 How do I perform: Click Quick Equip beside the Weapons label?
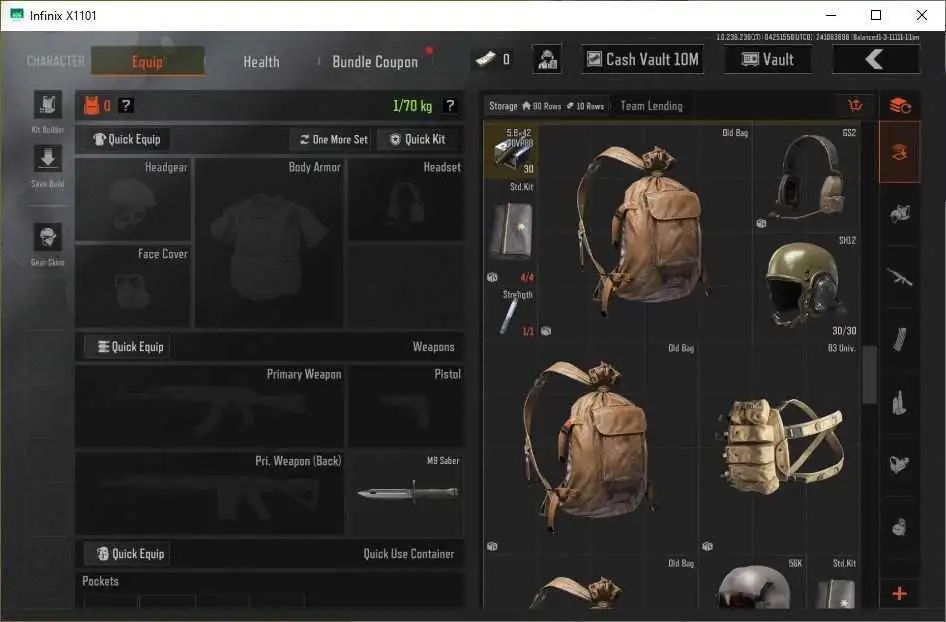pyautogui.click(x=127, y=347)
